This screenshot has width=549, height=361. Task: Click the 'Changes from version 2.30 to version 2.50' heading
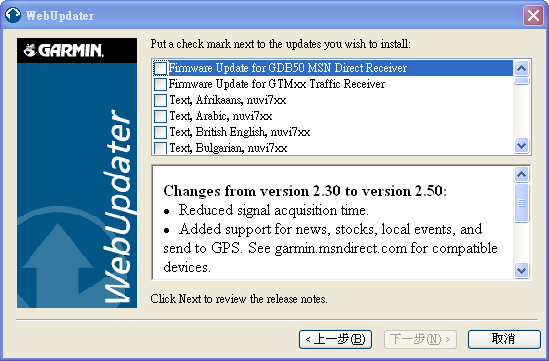click(x=305, y=191)
